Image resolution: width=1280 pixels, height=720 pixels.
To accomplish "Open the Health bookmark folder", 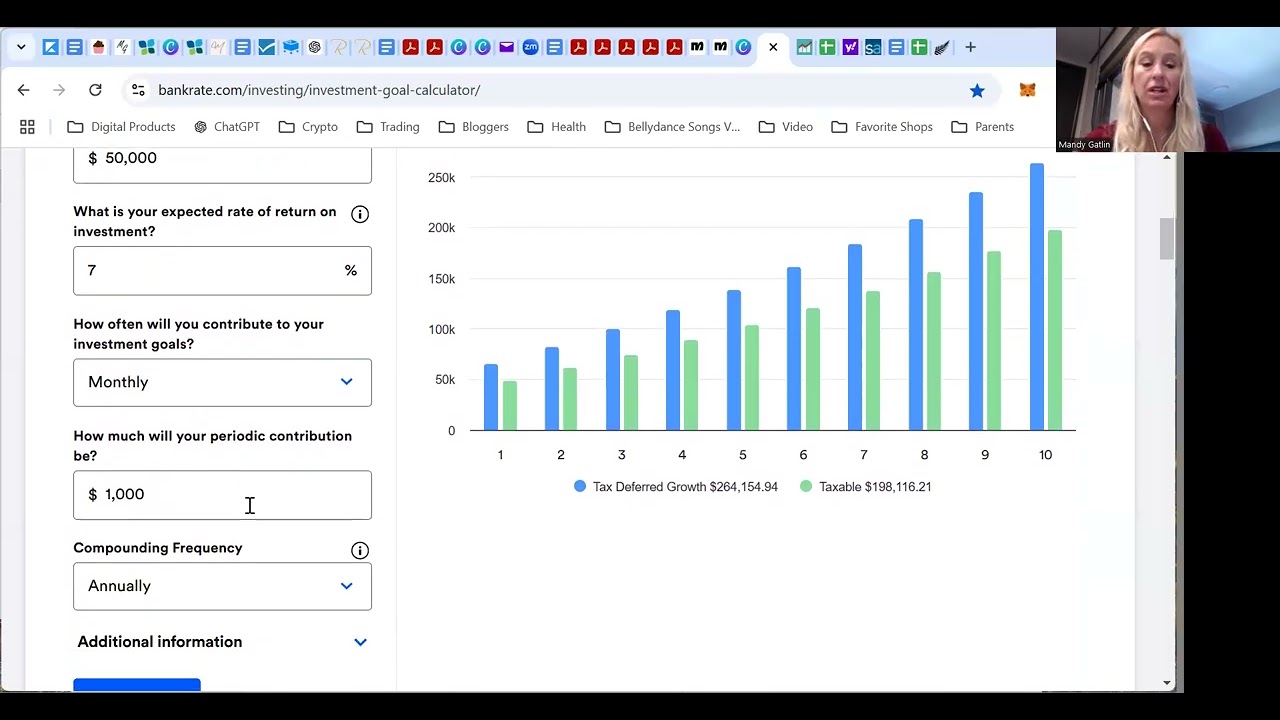I will pos(556,127).
